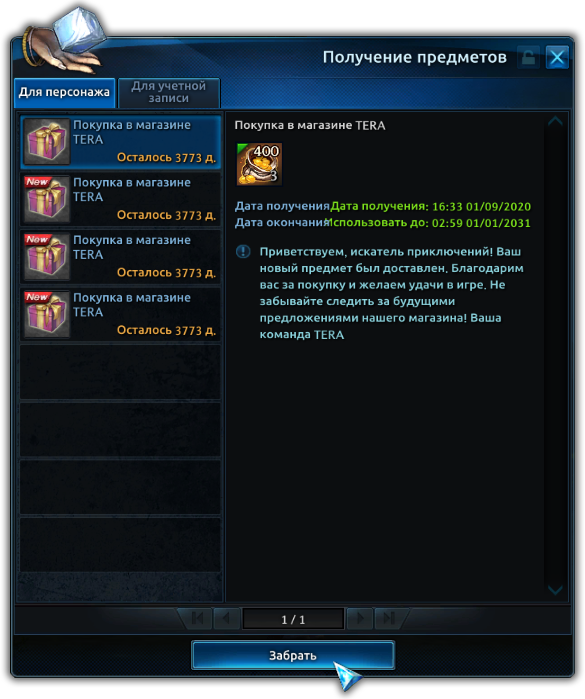This screenshot has height=699, width=585.
Task: Go to first page of items
Action: 197,618
